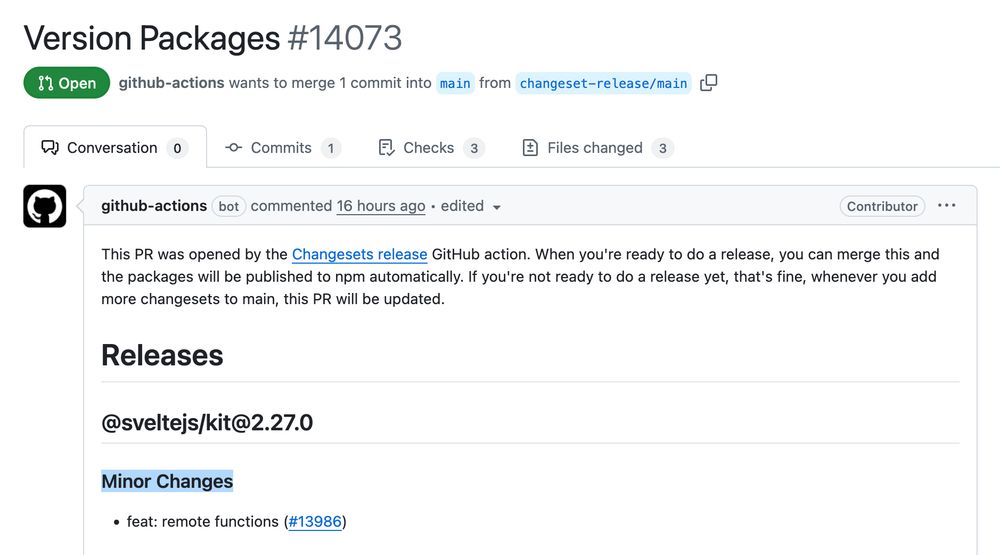
Task: Click the Conversation tab speech bubble icon
Action: 50,147
